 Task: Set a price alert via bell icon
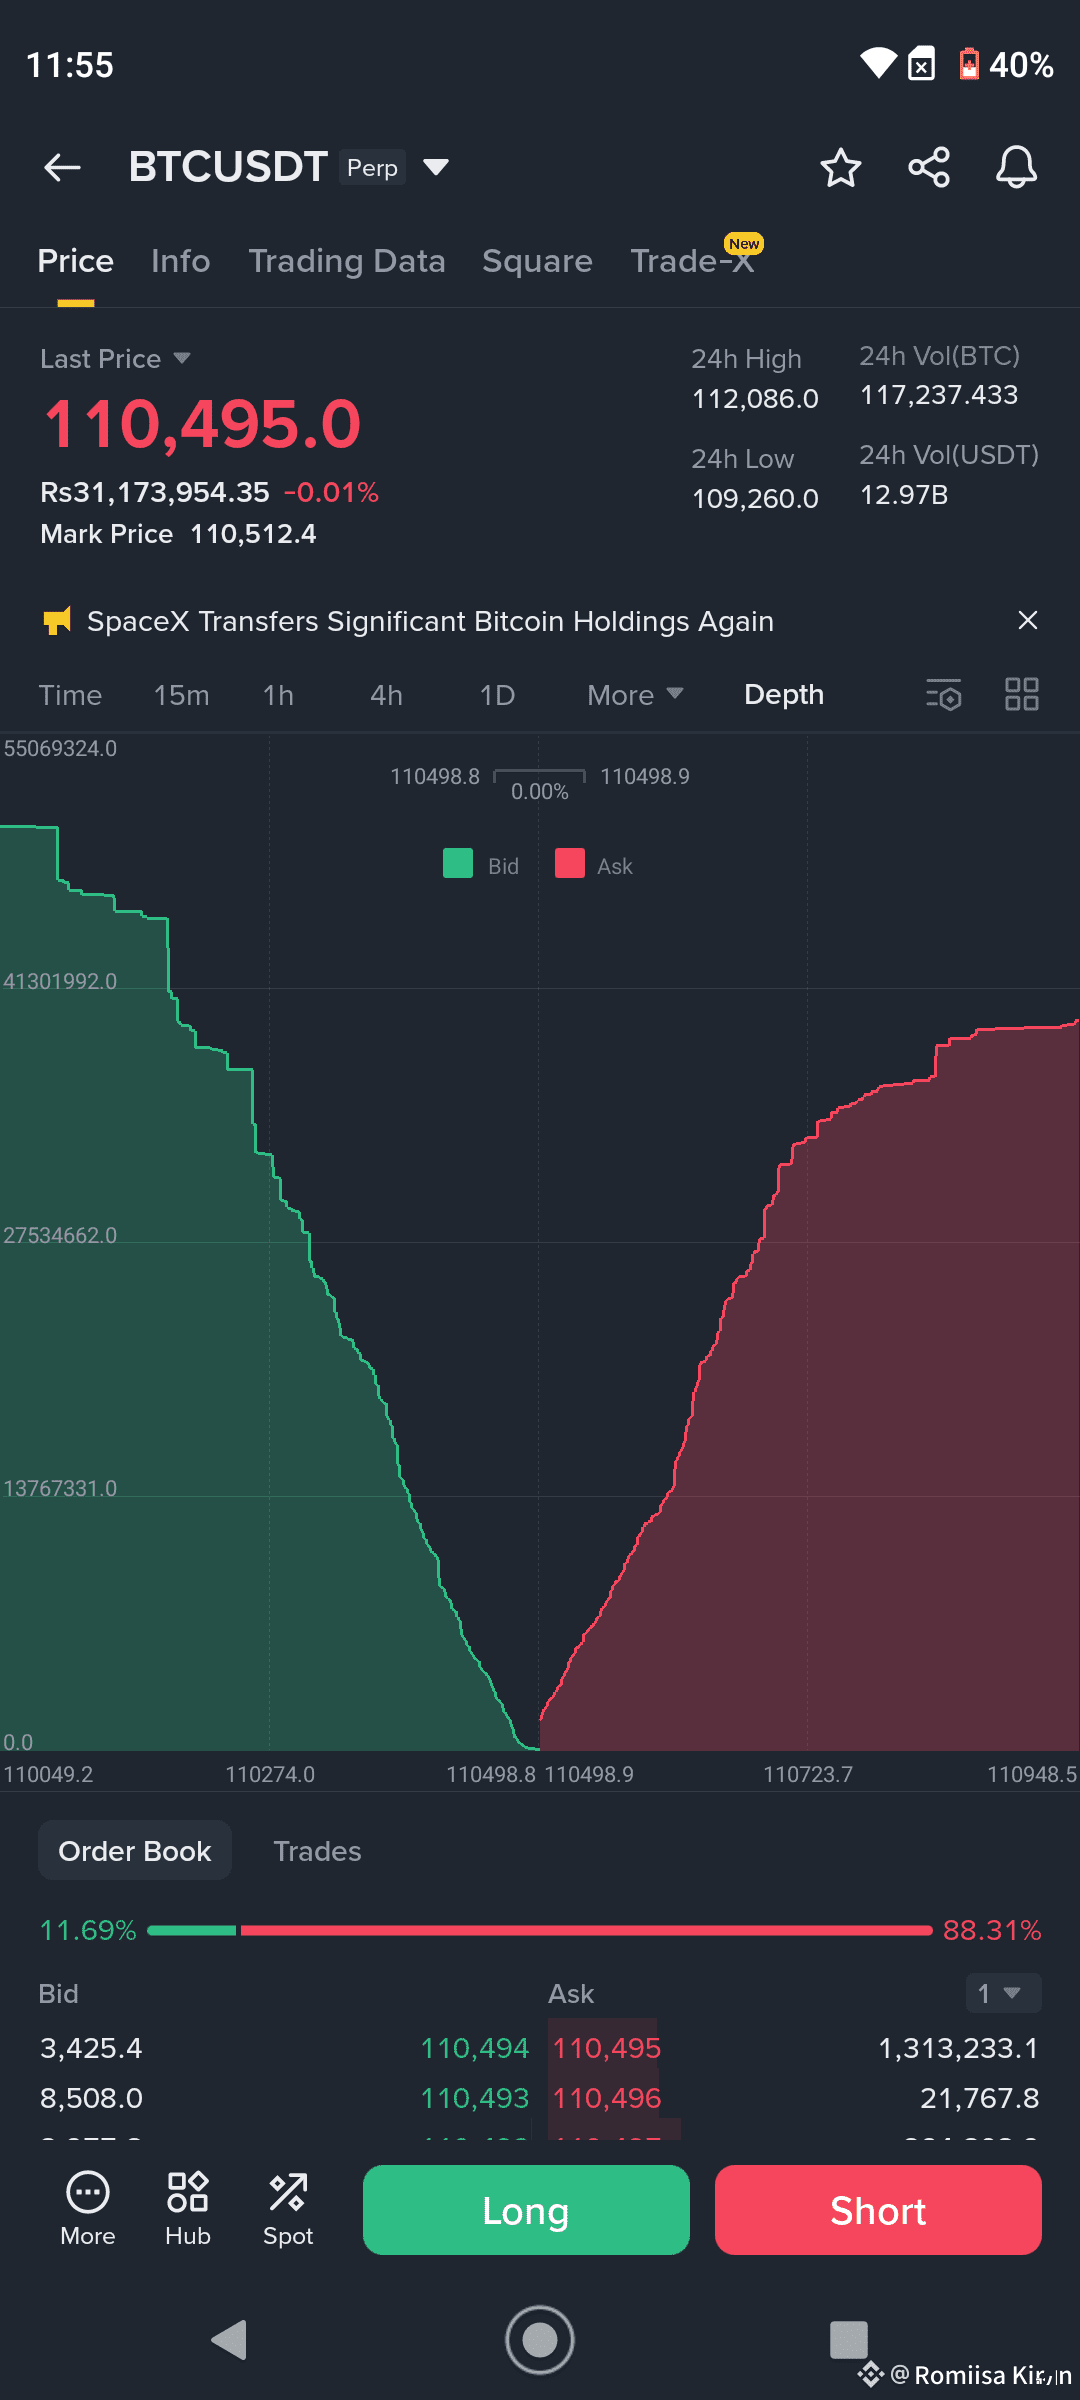click(x=1016, y=167)
